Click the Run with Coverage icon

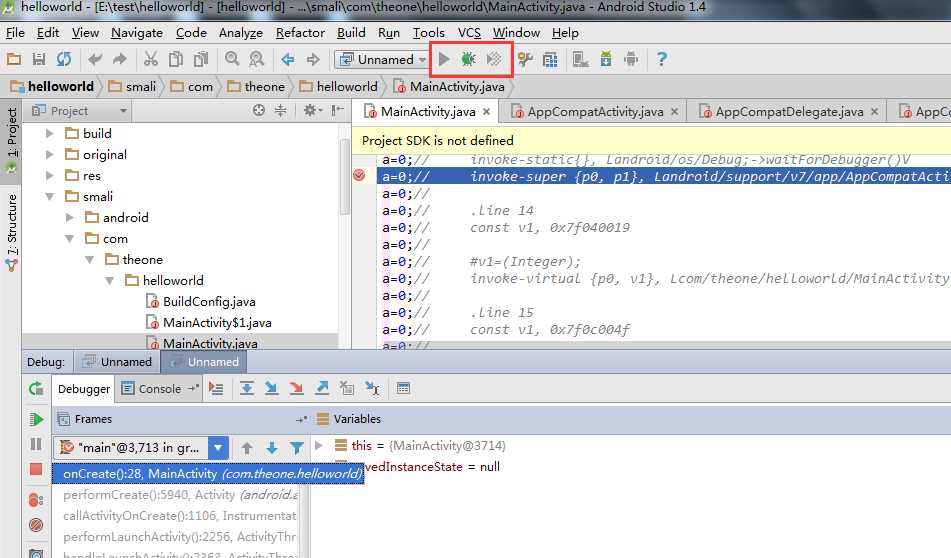pos(494,59)
